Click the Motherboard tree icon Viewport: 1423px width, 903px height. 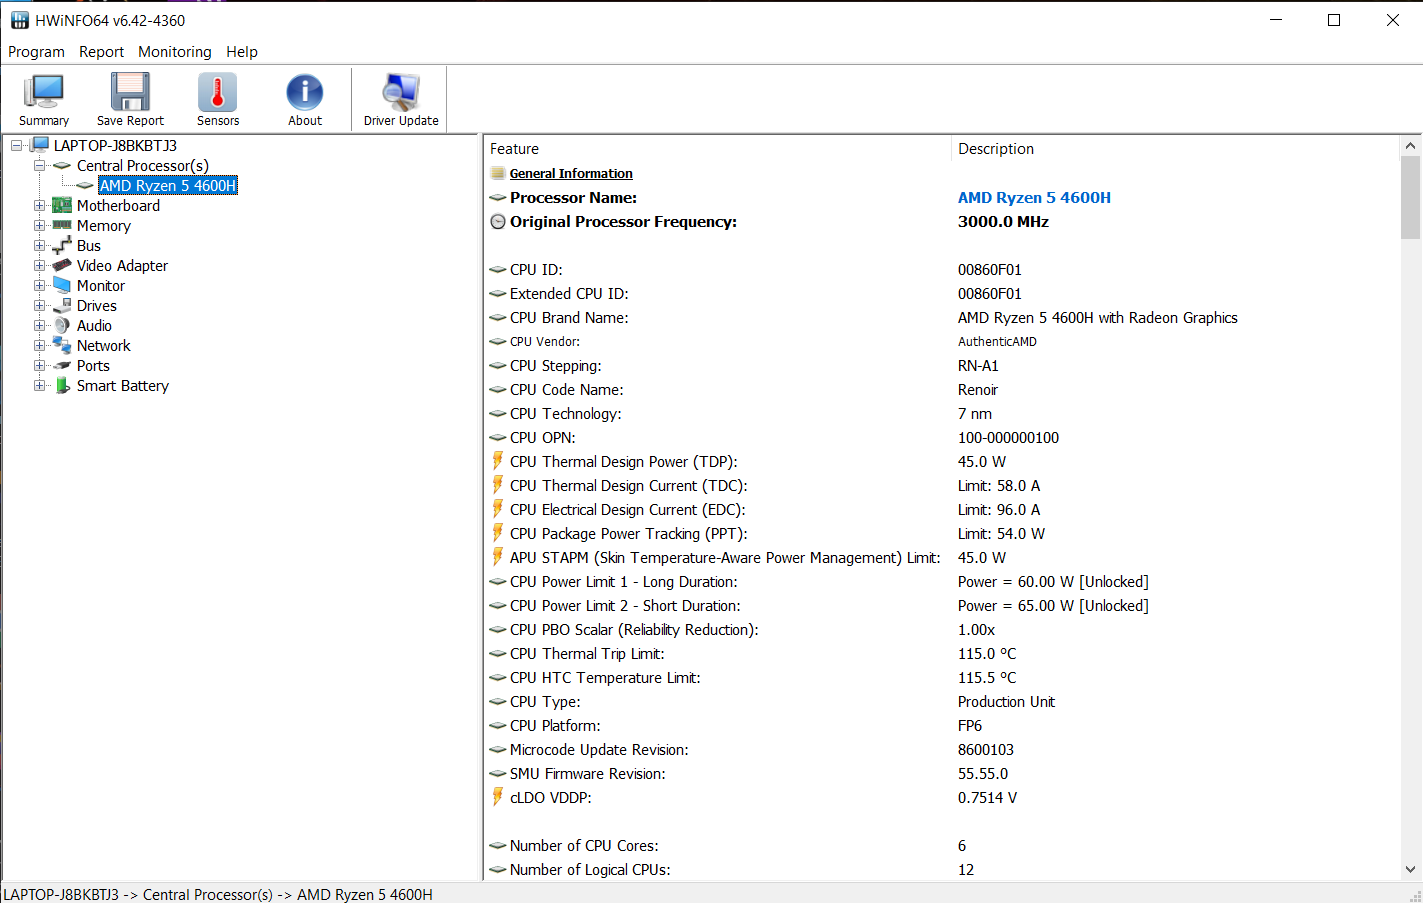click(x=62, y=205)
